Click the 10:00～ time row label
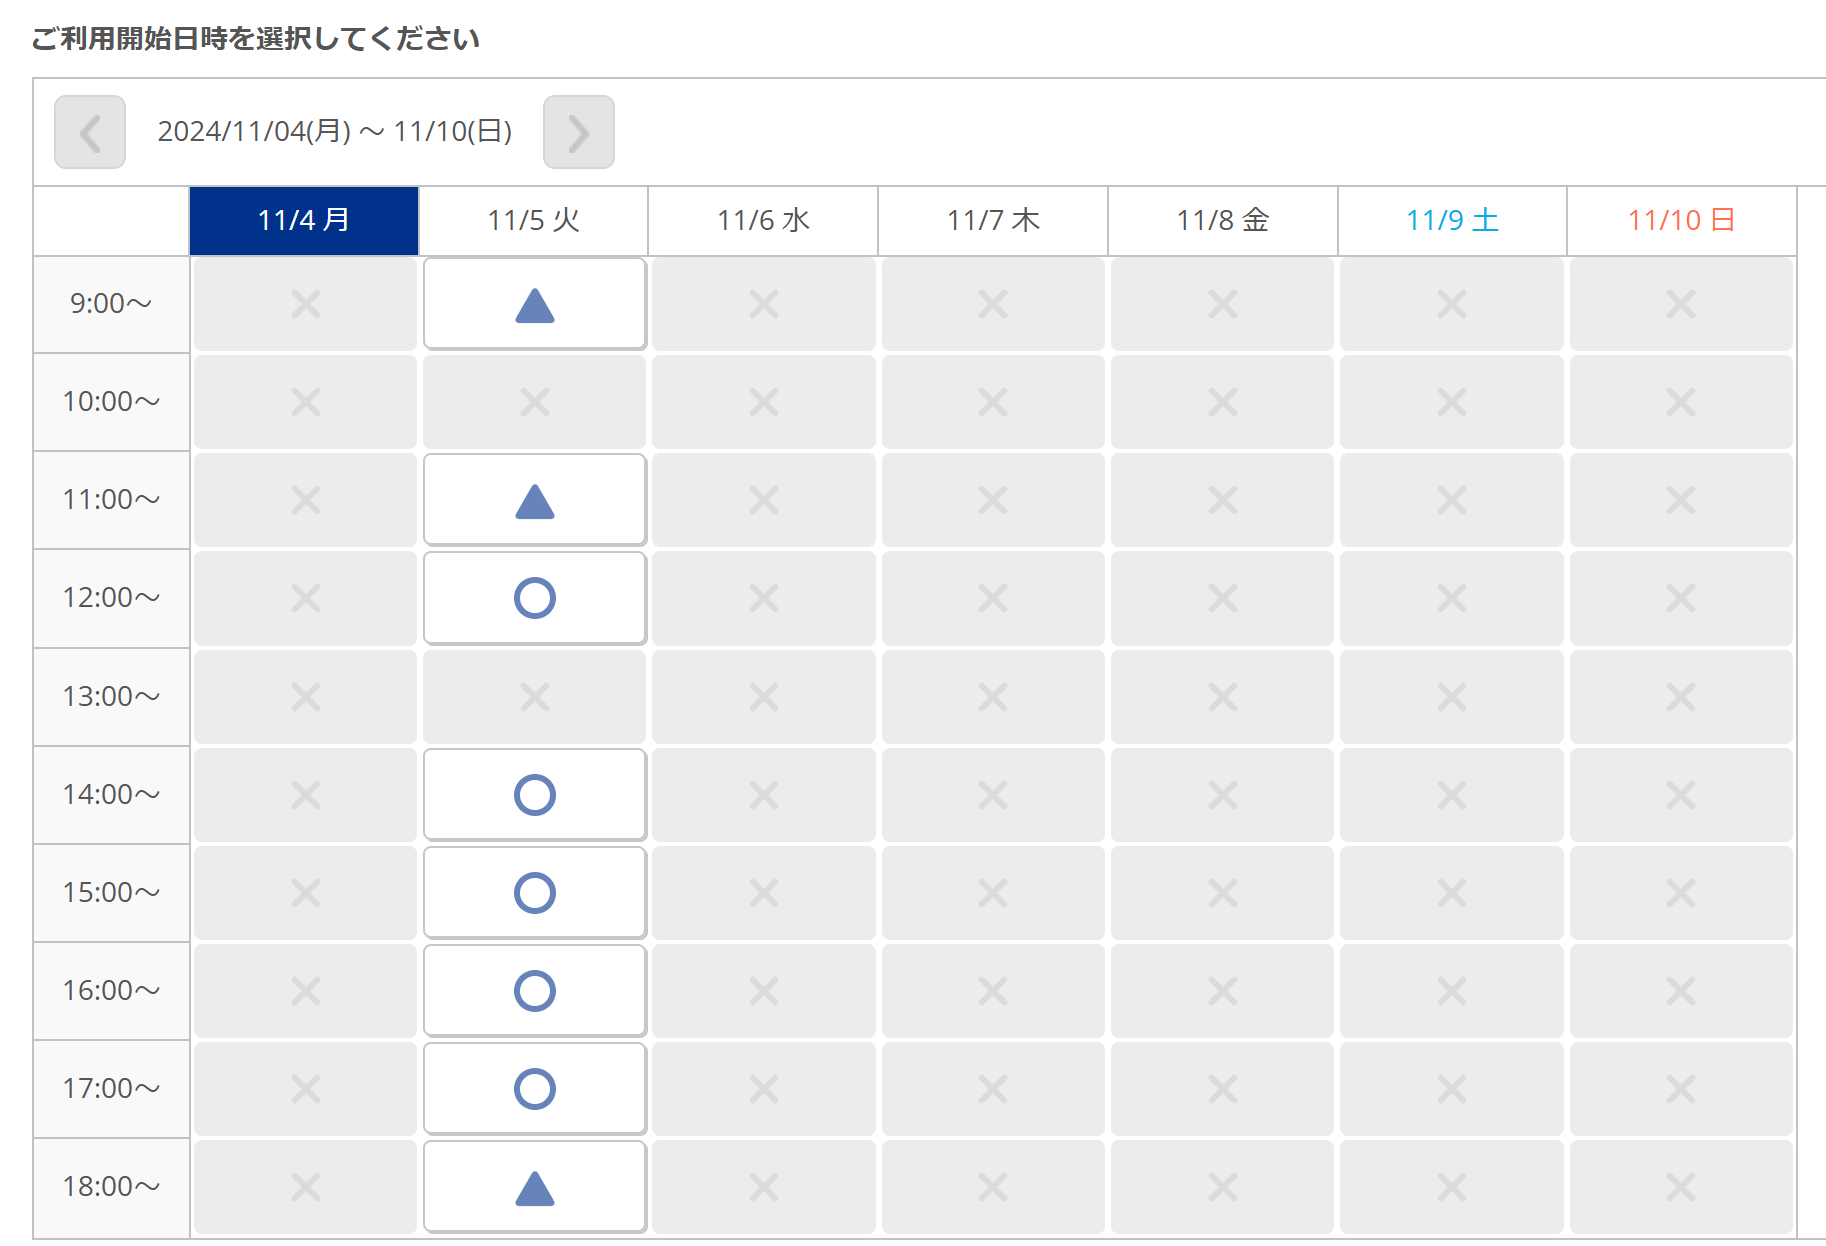 coord(111,402)
